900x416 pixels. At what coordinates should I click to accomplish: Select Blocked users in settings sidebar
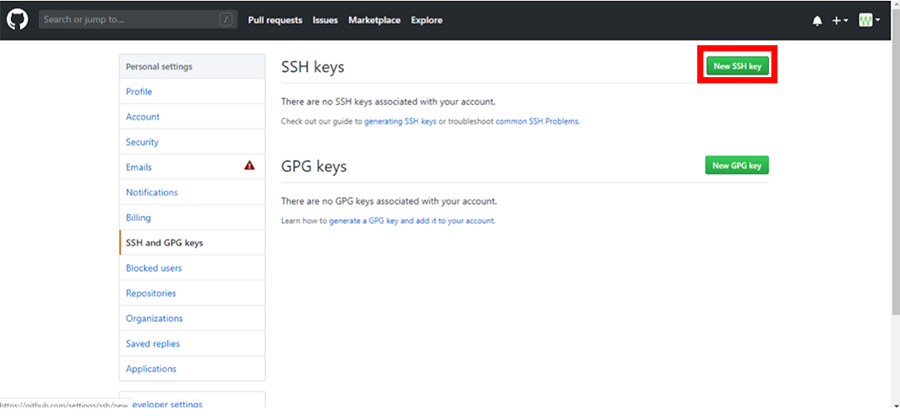coord(192,268)
